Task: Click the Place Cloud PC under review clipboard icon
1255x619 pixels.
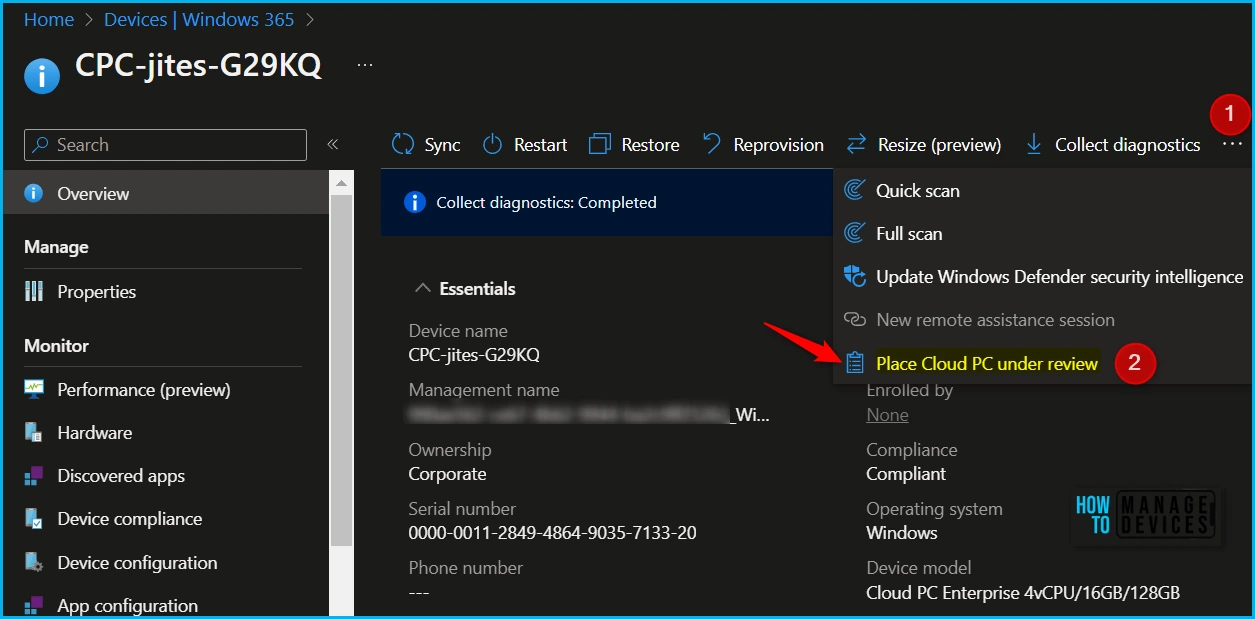Action: (855, 363)
